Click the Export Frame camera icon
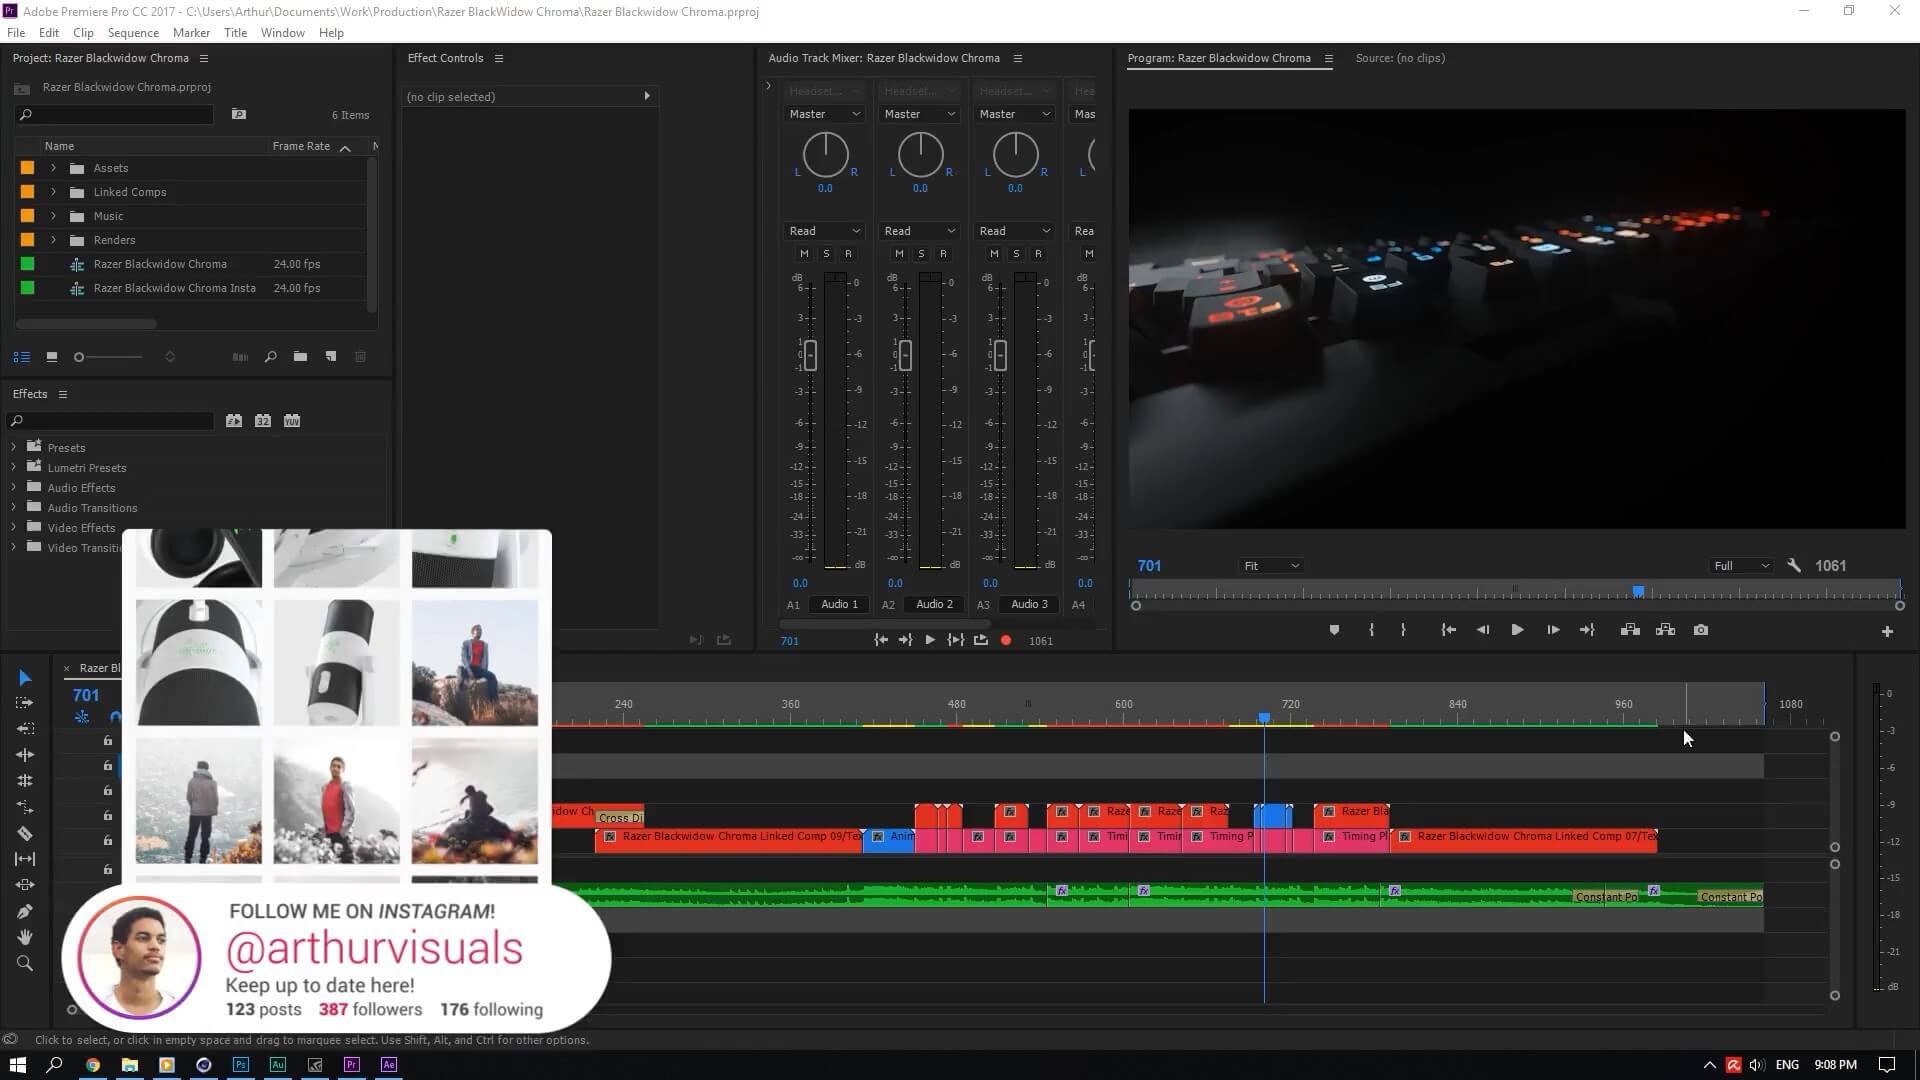1920x1080 pixels. pos(1701,630)
